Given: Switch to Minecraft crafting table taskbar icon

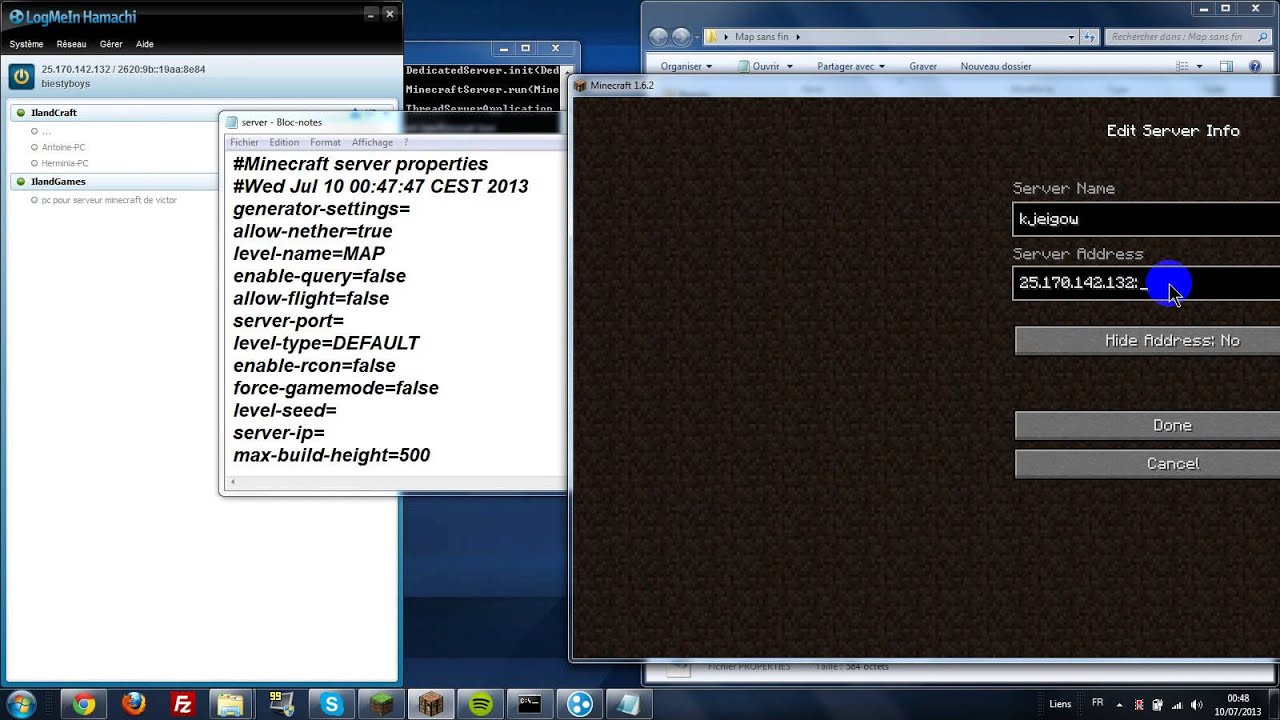Looking at the screenshot, I should point(430,704).
